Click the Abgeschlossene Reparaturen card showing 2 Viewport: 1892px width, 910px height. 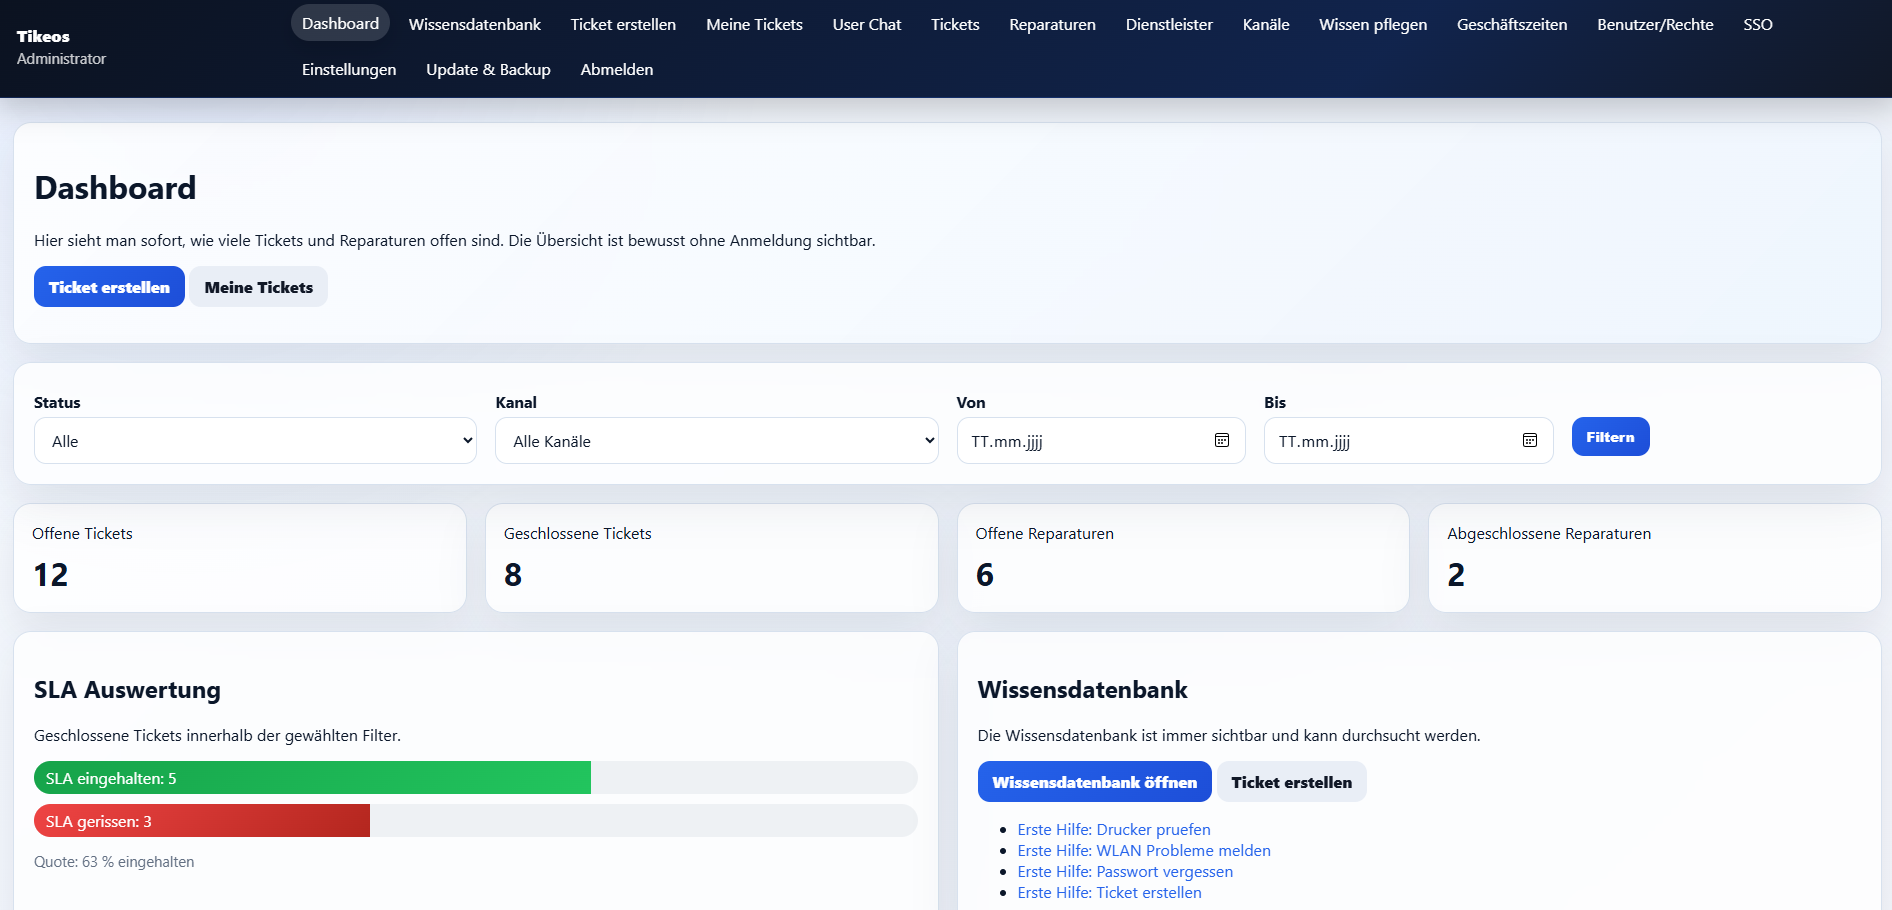(x=1655, y=558)
